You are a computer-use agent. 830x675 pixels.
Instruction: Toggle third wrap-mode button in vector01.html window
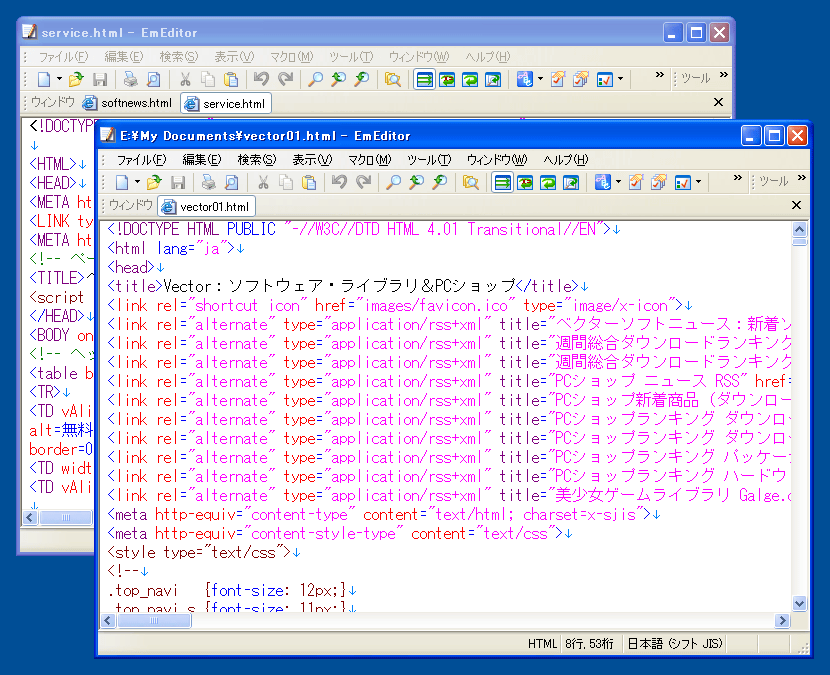point(548,183)
